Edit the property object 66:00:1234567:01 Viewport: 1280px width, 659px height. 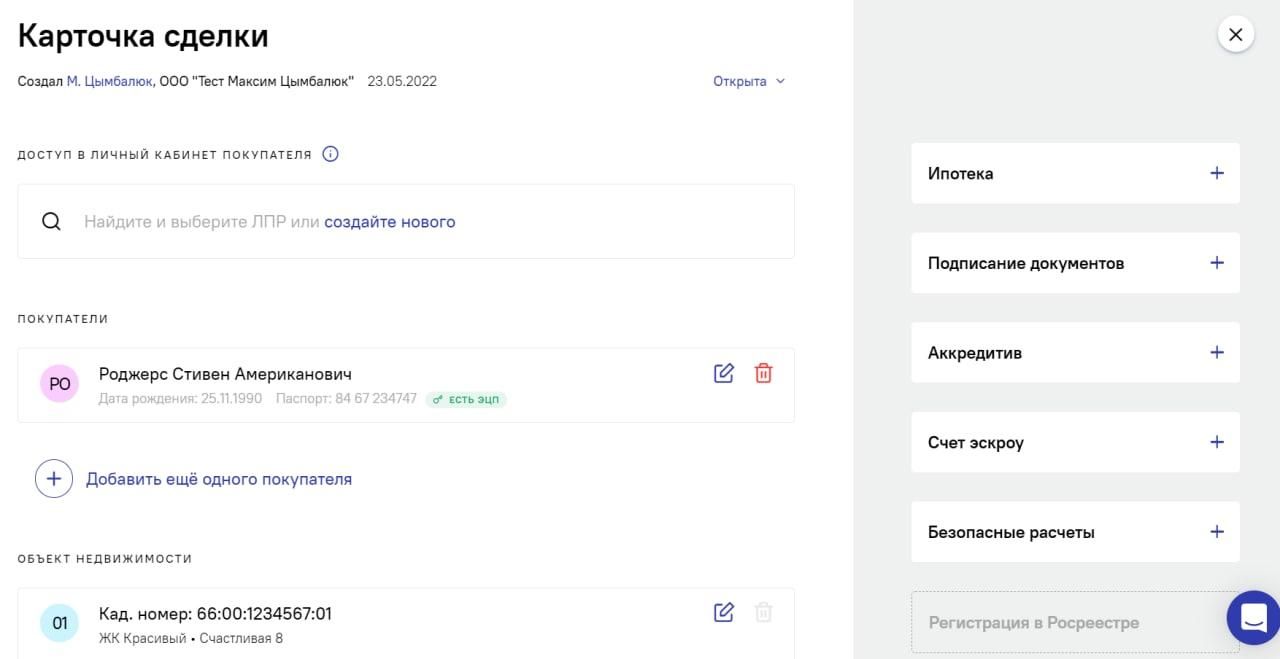724,612
